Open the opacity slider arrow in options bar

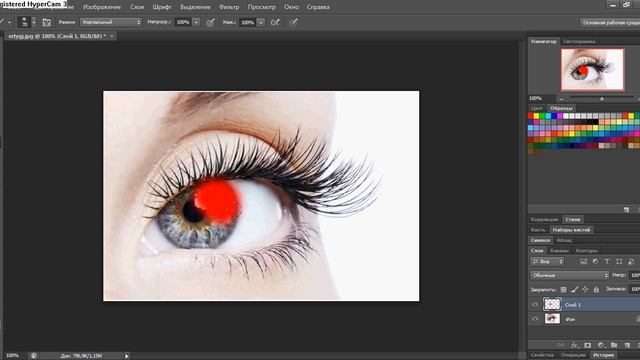click(x=196, y=22)
